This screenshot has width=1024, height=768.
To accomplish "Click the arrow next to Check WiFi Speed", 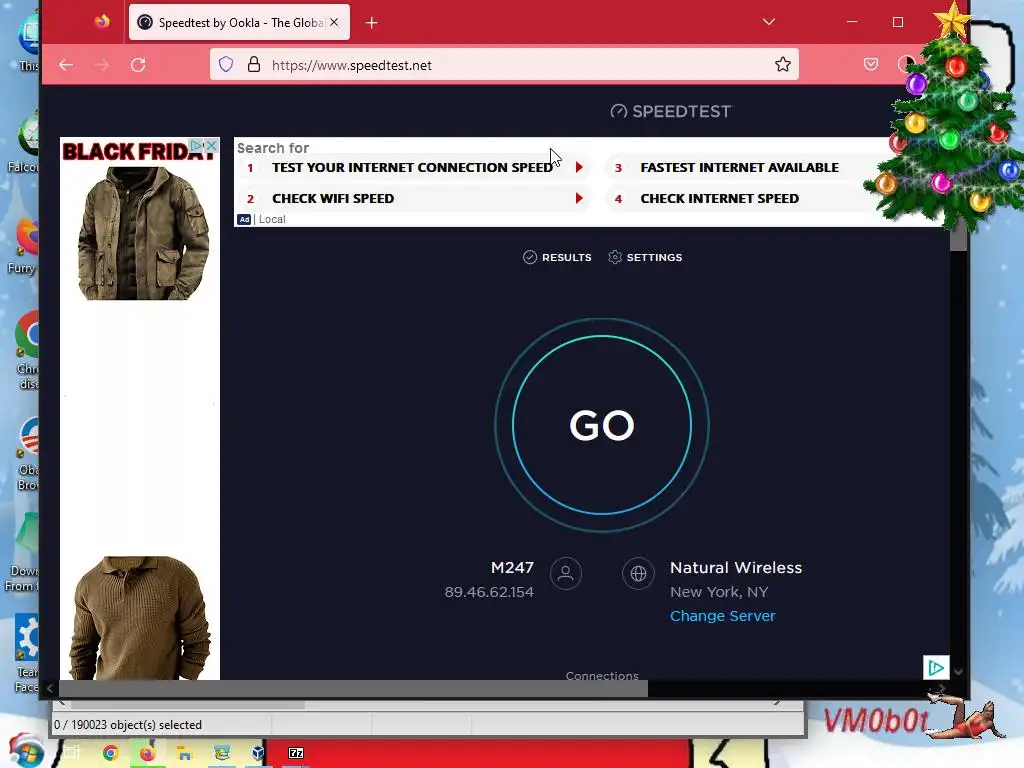I will 579,199.
